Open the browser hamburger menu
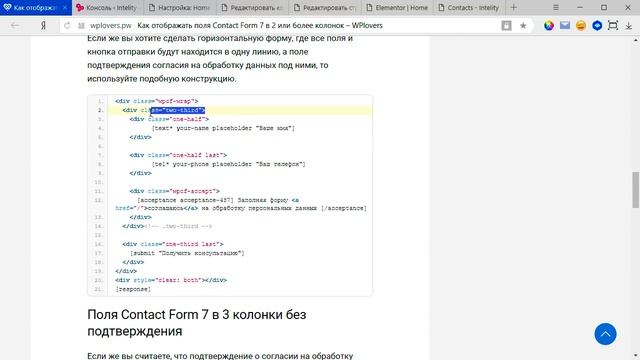Image resolution: width=640 pixels, height=360 pixels. tap(556, 7)
